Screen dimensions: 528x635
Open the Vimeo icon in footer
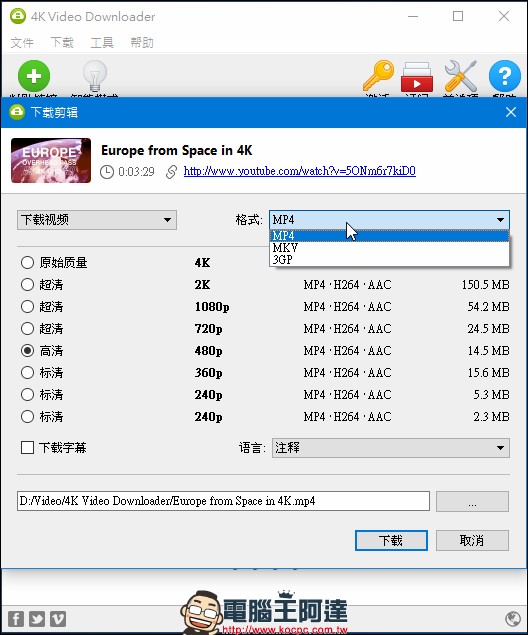pyautogui.click(x=58, y=619)
